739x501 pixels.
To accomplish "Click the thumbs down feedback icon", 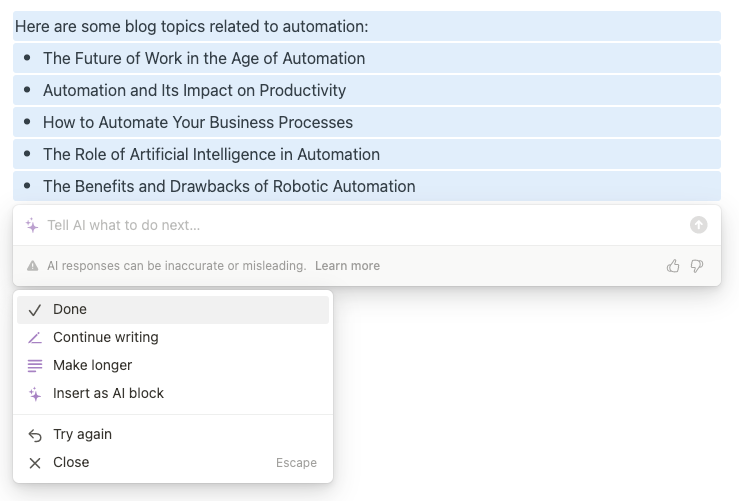I will (697, 266).
